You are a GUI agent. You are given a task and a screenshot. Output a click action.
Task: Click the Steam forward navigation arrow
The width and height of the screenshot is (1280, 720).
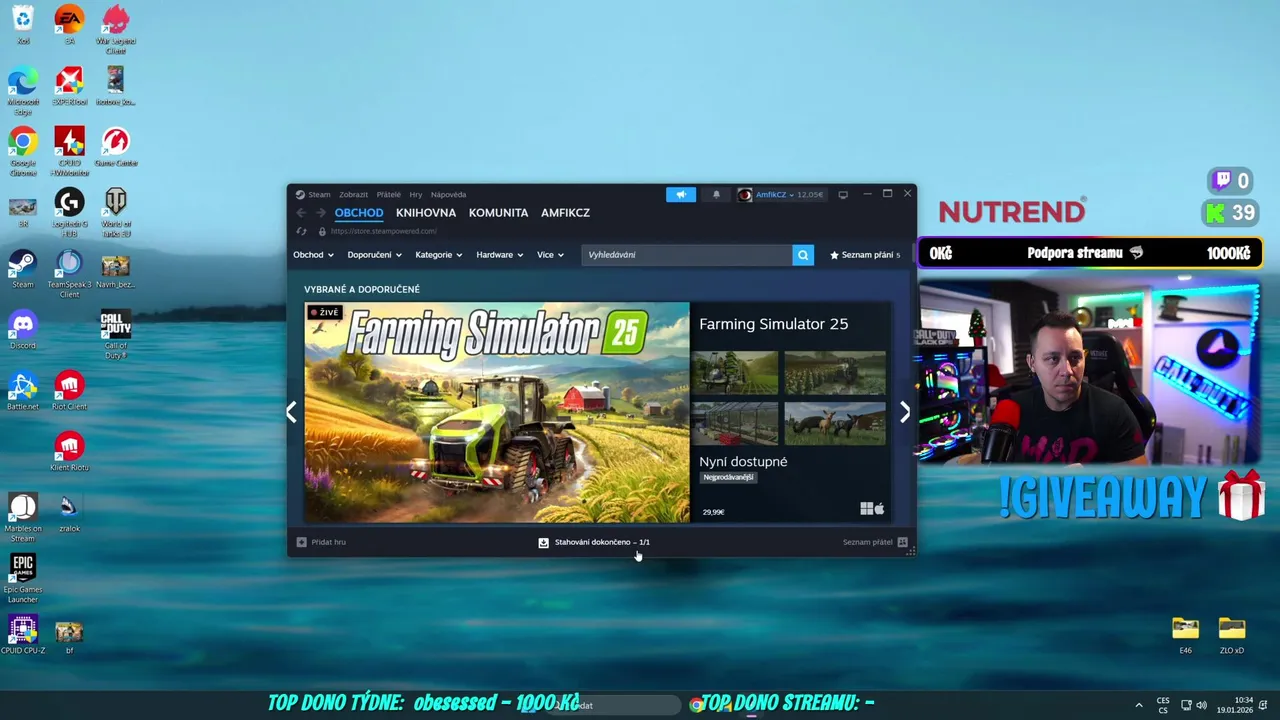(321, 213)
